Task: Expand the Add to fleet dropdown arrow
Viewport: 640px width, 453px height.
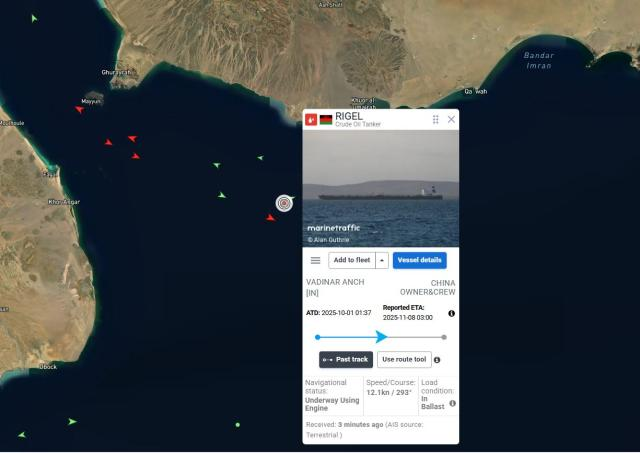Action: [x=382, y=260]
